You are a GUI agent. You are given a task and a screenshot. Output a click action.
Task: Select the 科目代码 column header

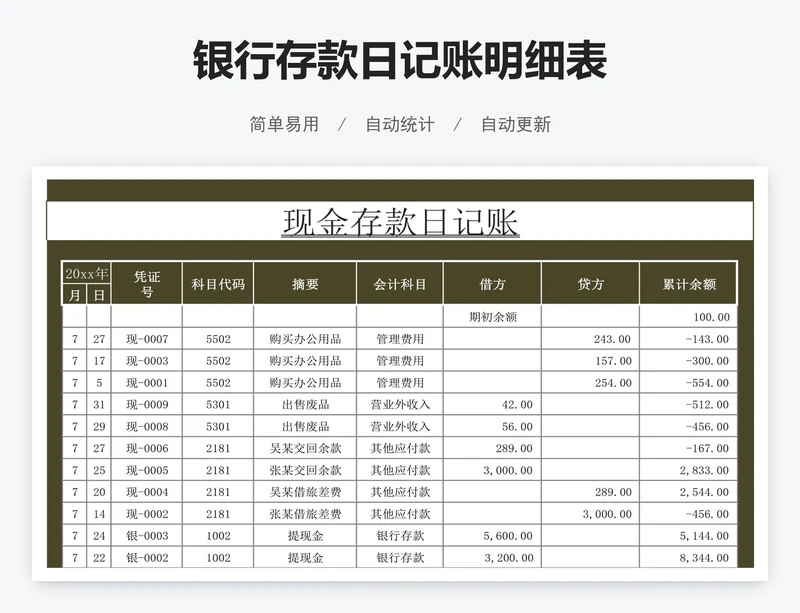click(218, 284)
